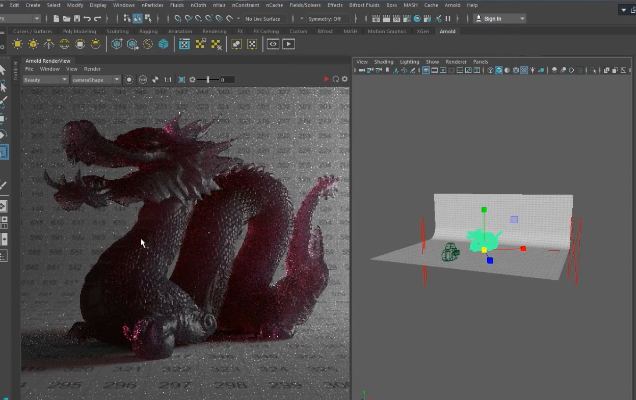Open the Beauty AOV dropdown
The height and width of the screenshot is (400, 636).
point(45,79)
